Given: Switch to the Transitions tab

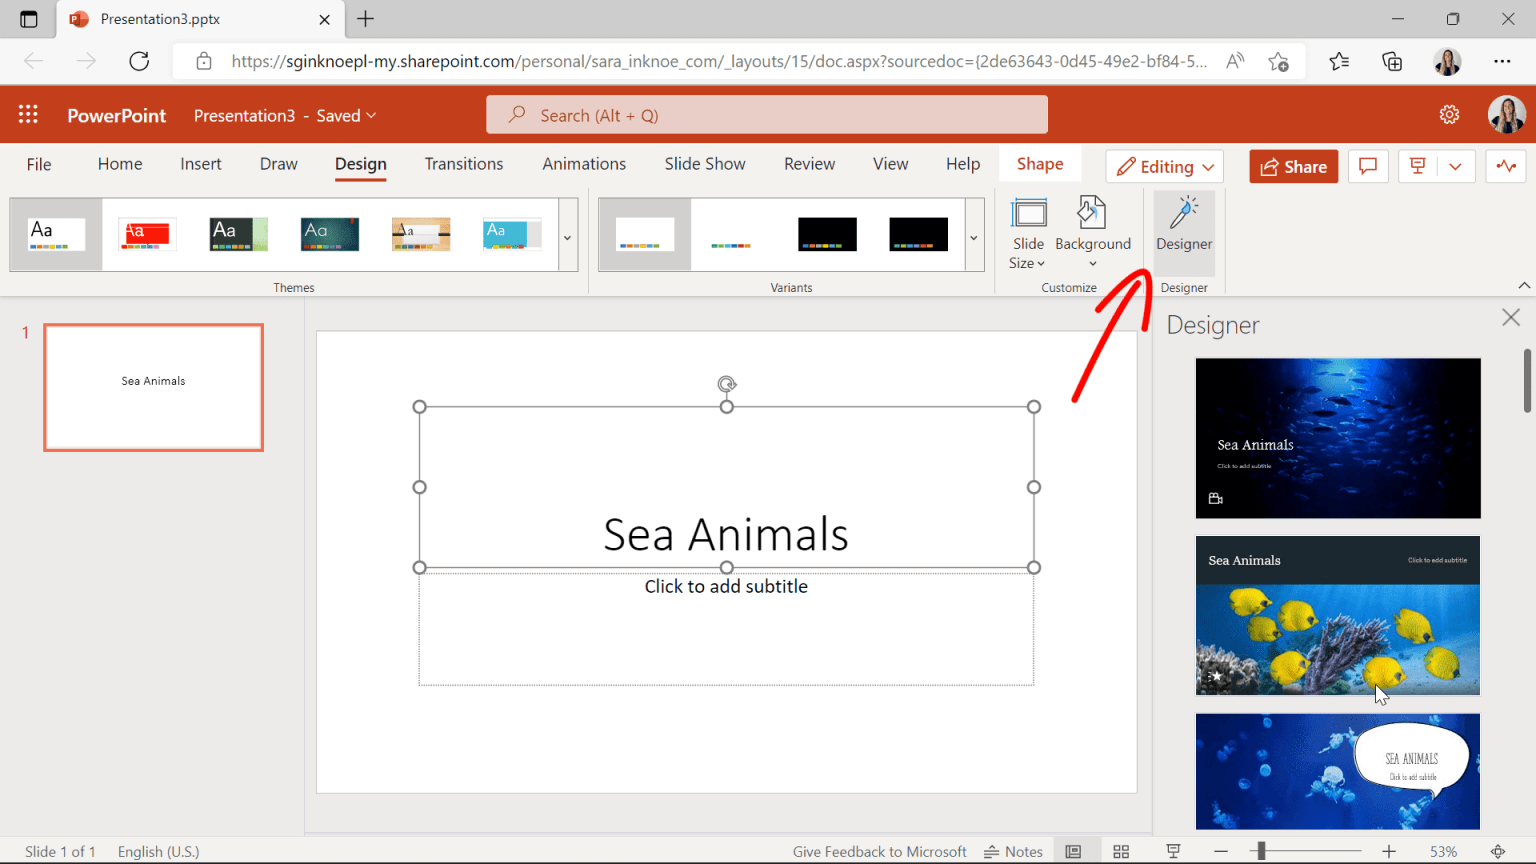Looking at the screenshot, I should coord(463,163).
